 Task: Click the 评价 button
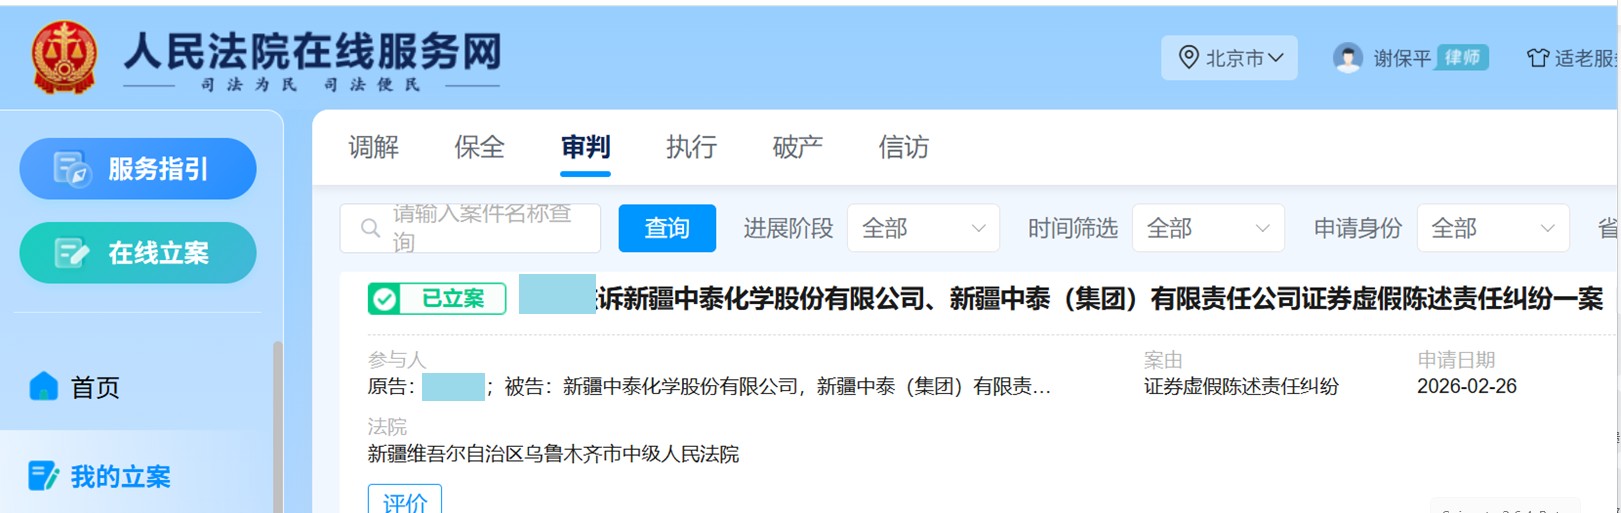tap(405, 500)
